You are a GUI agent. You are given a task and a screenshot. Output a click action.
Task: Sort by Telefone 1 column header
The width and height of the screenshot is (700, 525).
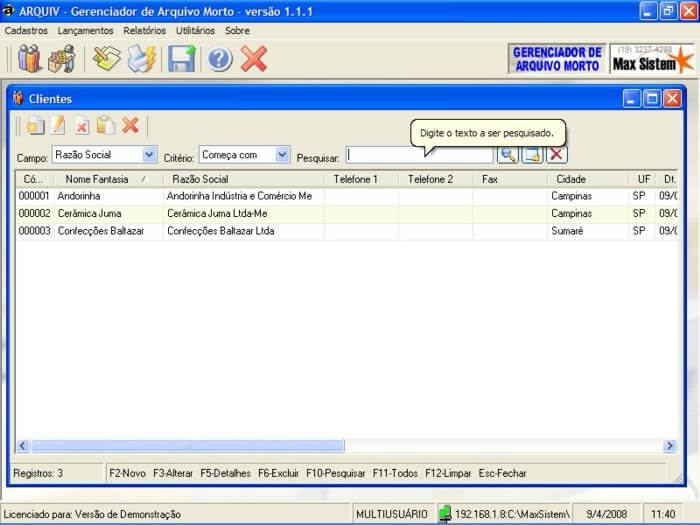(361, 179)
